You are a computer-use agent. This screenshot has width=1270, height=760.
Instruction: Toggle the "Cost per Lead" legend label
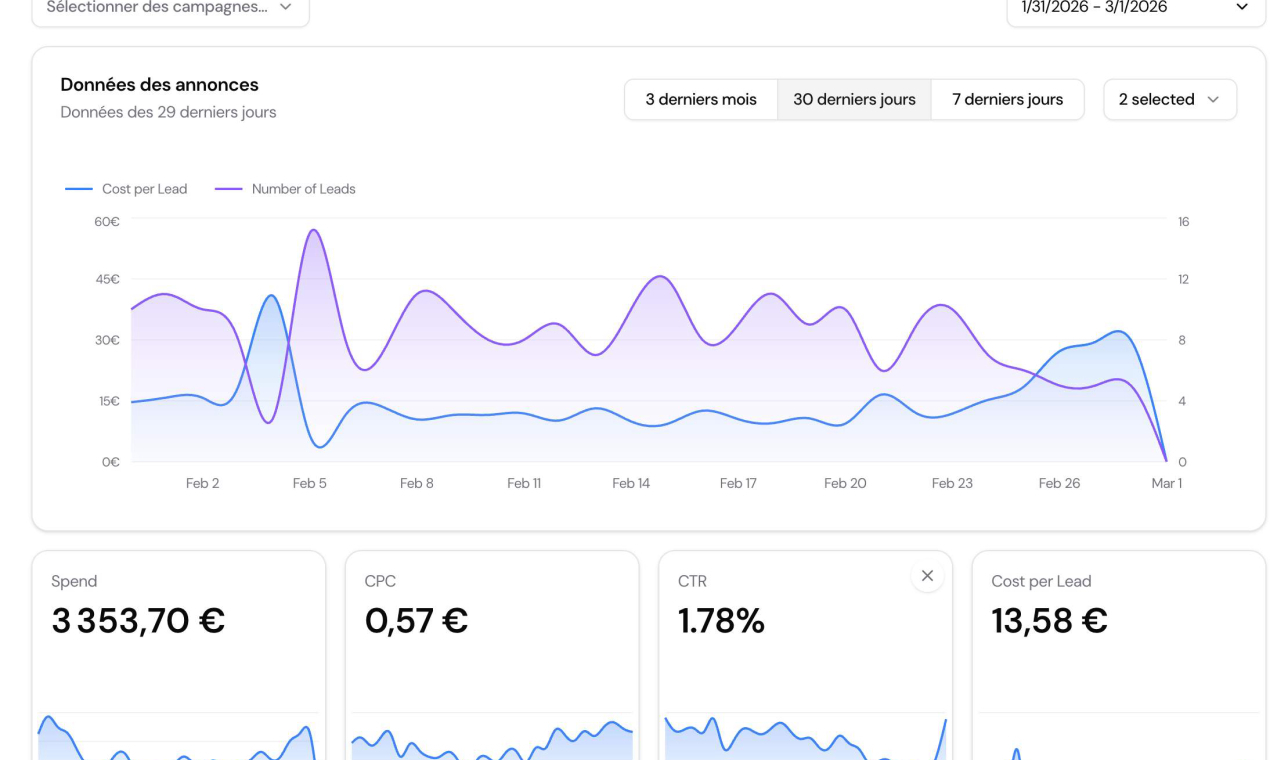[x=144, y=189]
